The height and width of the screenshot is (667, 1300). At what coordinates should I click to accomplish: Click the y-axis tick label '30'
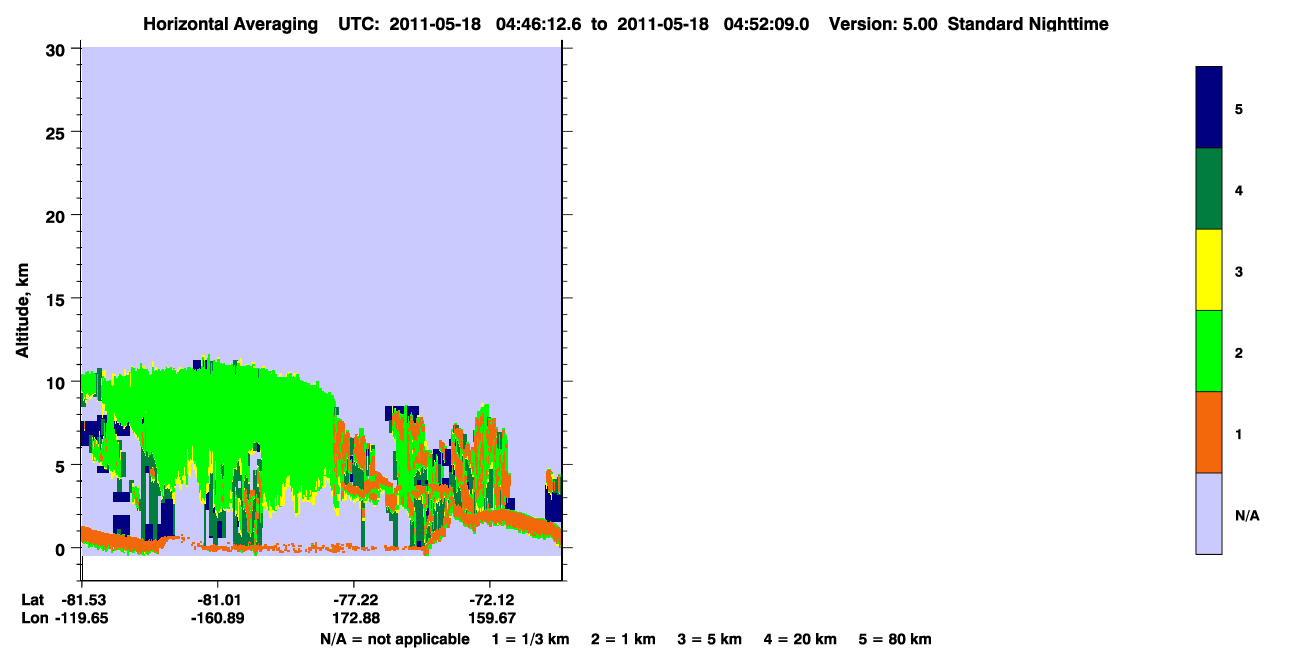(57, 49)
